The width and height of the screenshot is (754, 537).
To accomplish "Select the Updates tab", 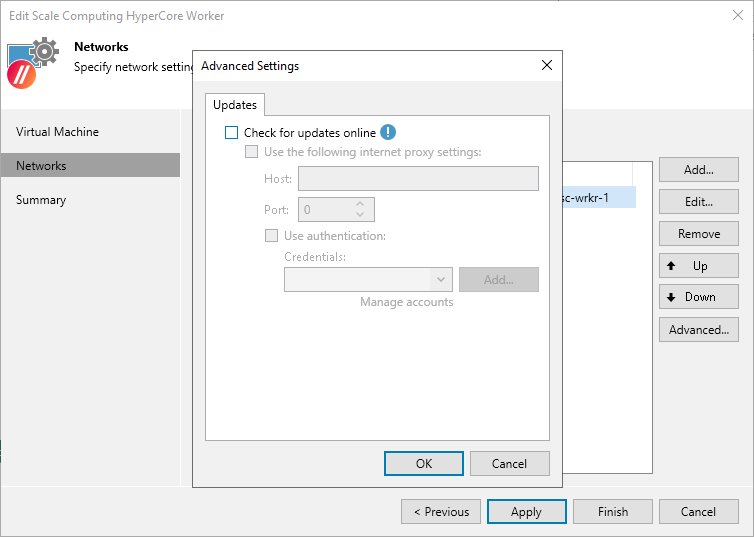I will (x=235, y=105).
